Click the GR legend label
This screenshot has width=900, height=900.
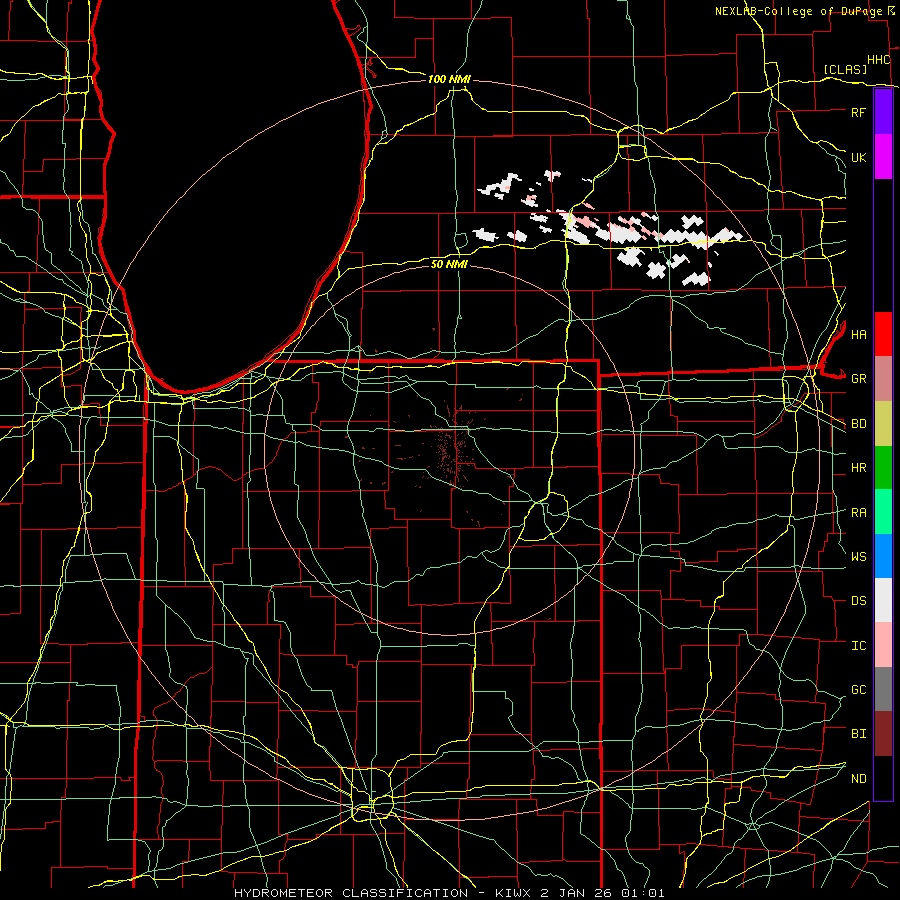[x=858, y=379]
